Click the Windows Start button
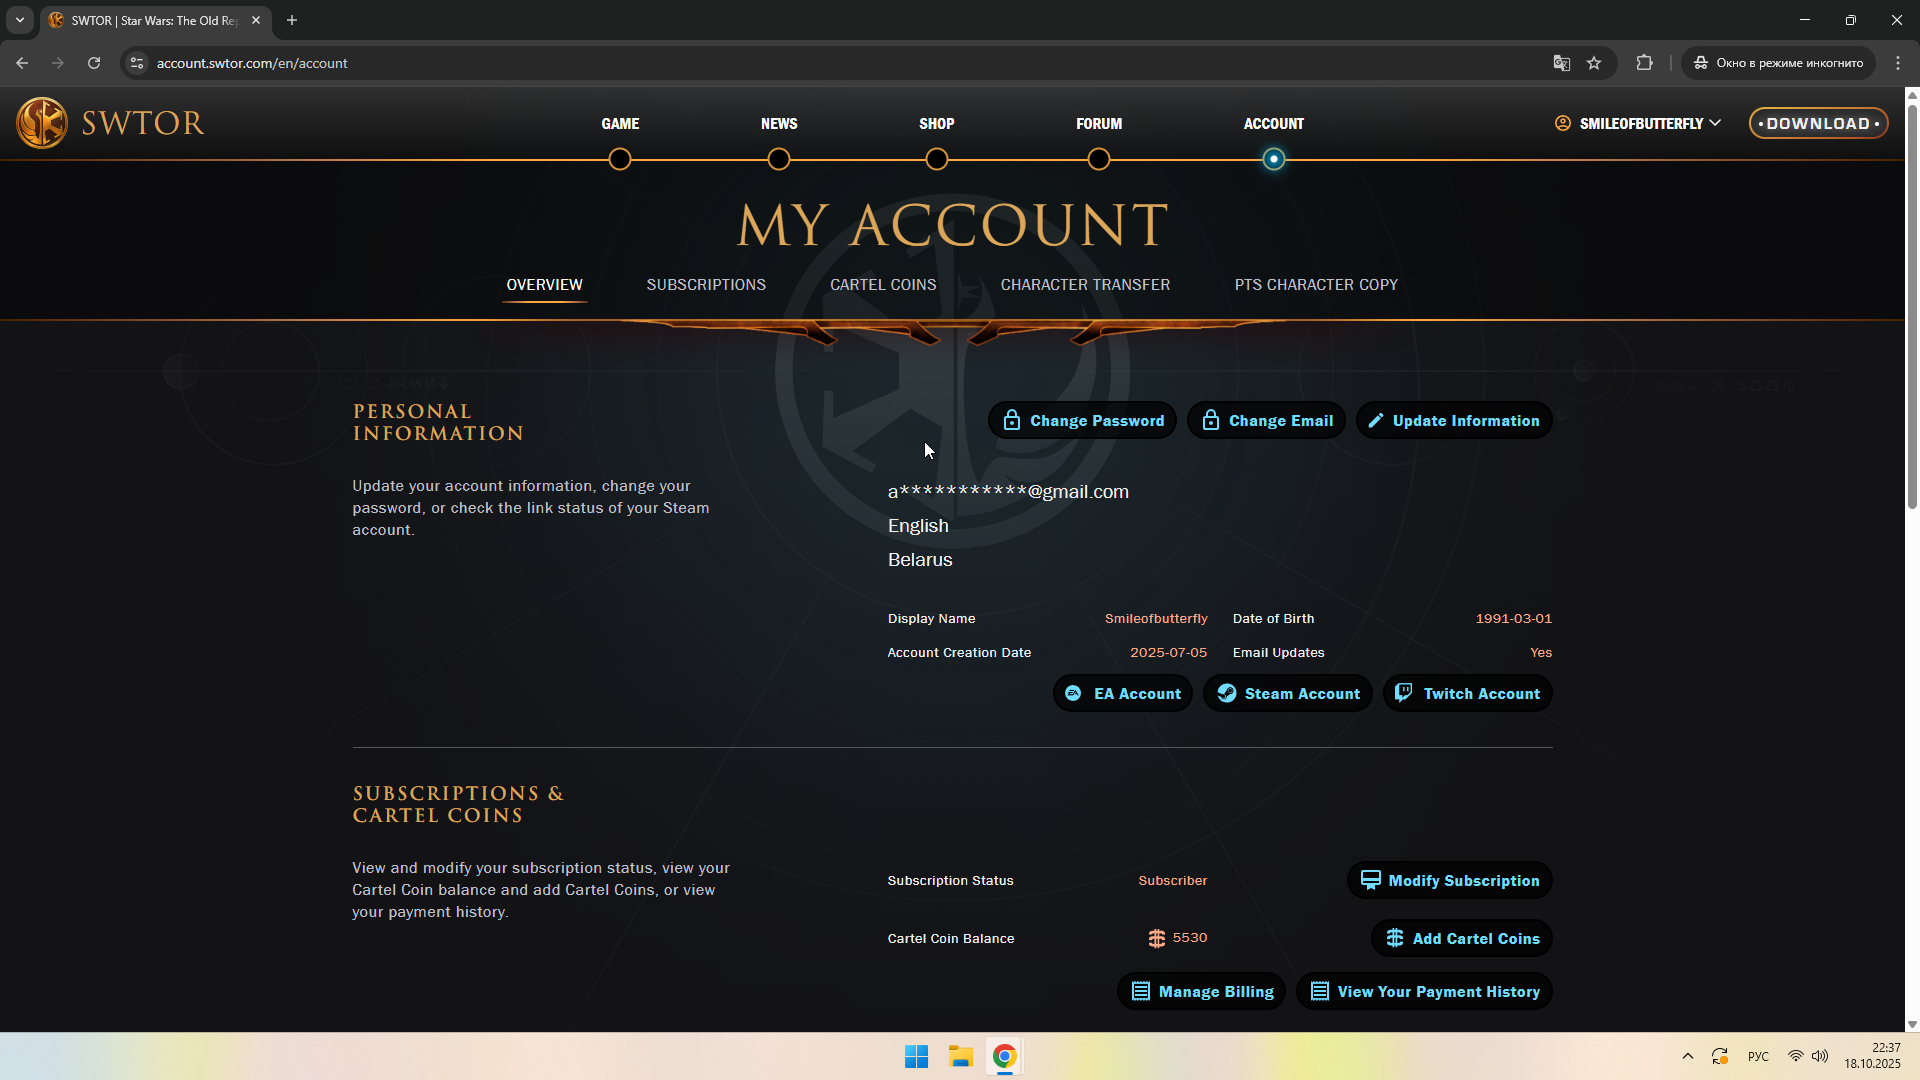The image size is (1920, 1080). [x=916, y=1056]
